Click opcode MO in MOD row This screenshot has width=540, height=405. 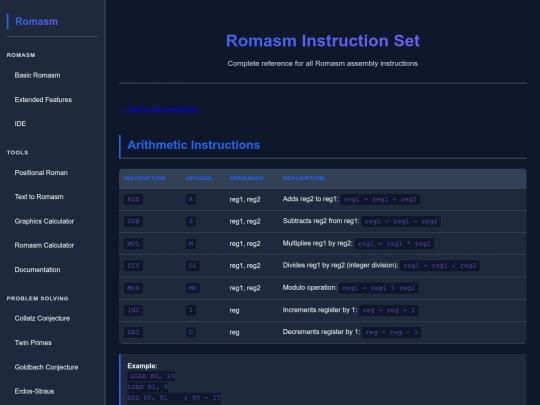[x=193, y=288]
